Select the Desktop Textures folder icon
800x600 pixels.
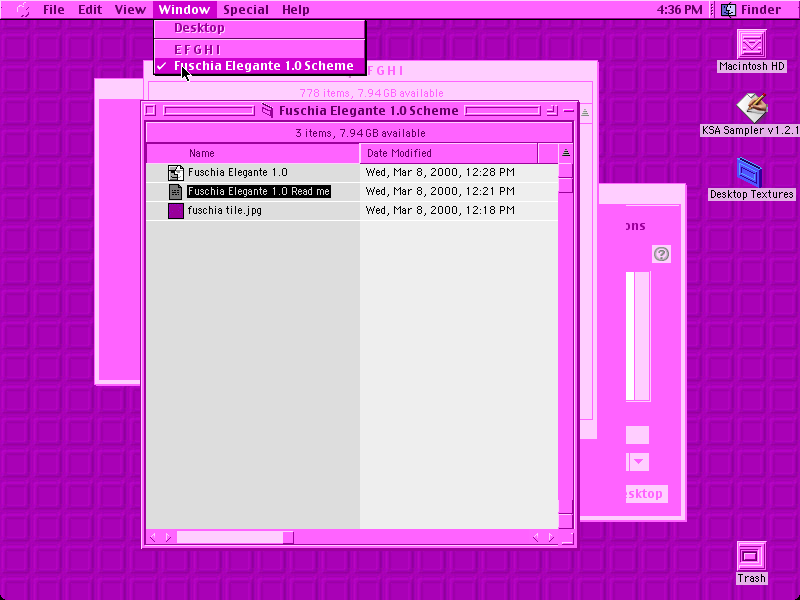point(750,172)
